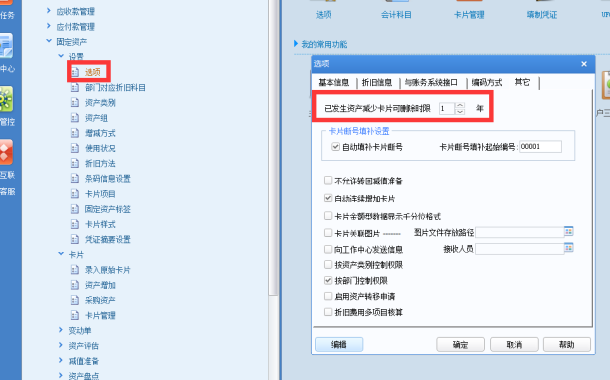The image size is (610, 380).
Task: Expand 应收款管理 tree node
Action: 49,11
